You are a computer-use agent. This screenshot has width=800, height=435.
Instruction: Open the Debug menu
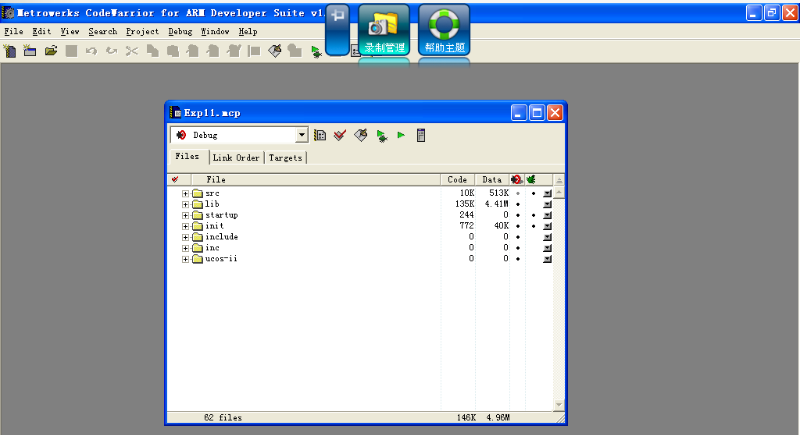tap(180, 32)
